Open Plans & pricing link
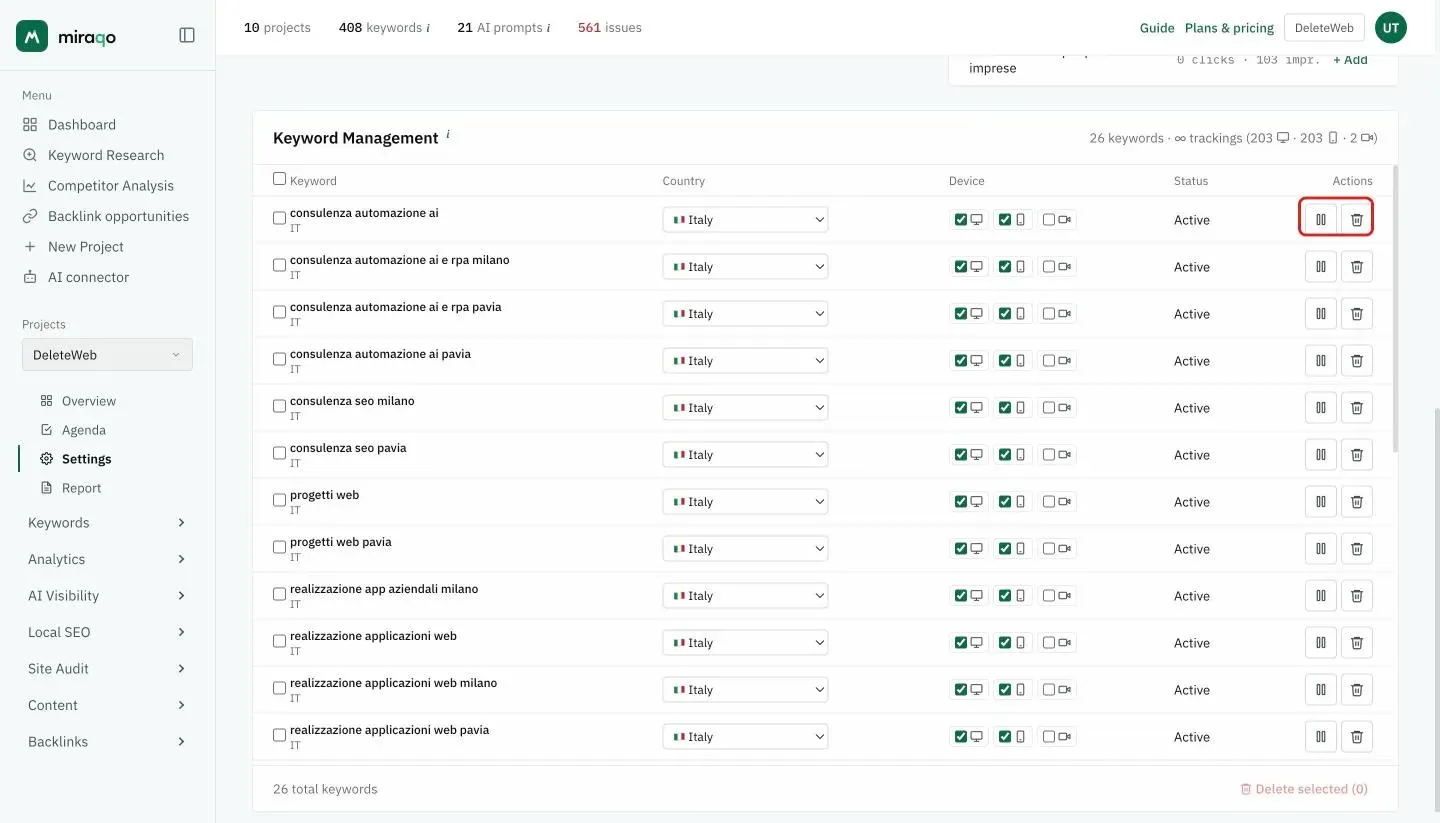 (1229, 28)
